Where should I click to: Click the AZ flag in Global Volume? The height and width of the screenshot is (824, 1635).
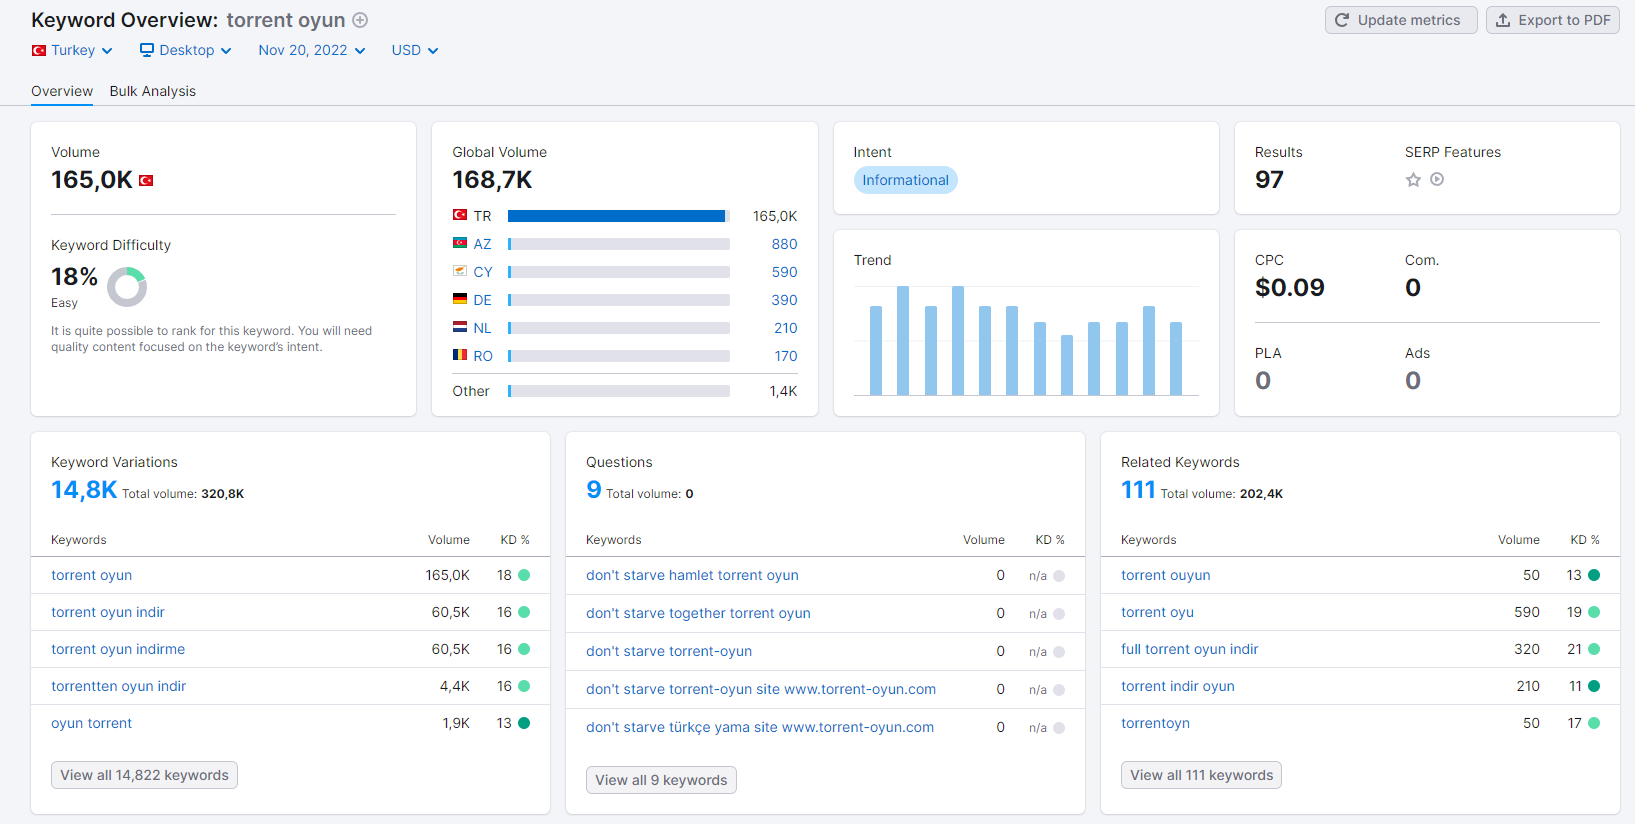[x=460, y=243]
